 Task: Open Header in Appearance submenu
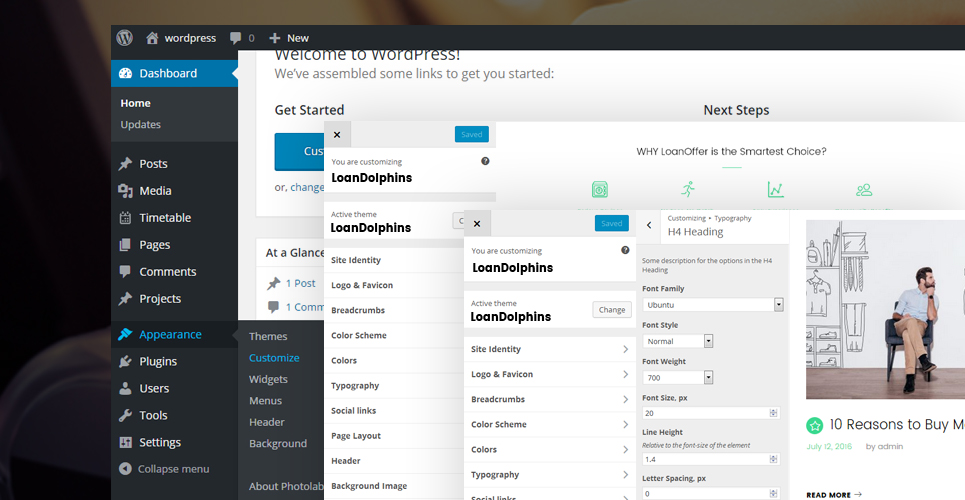coord(267,422)
